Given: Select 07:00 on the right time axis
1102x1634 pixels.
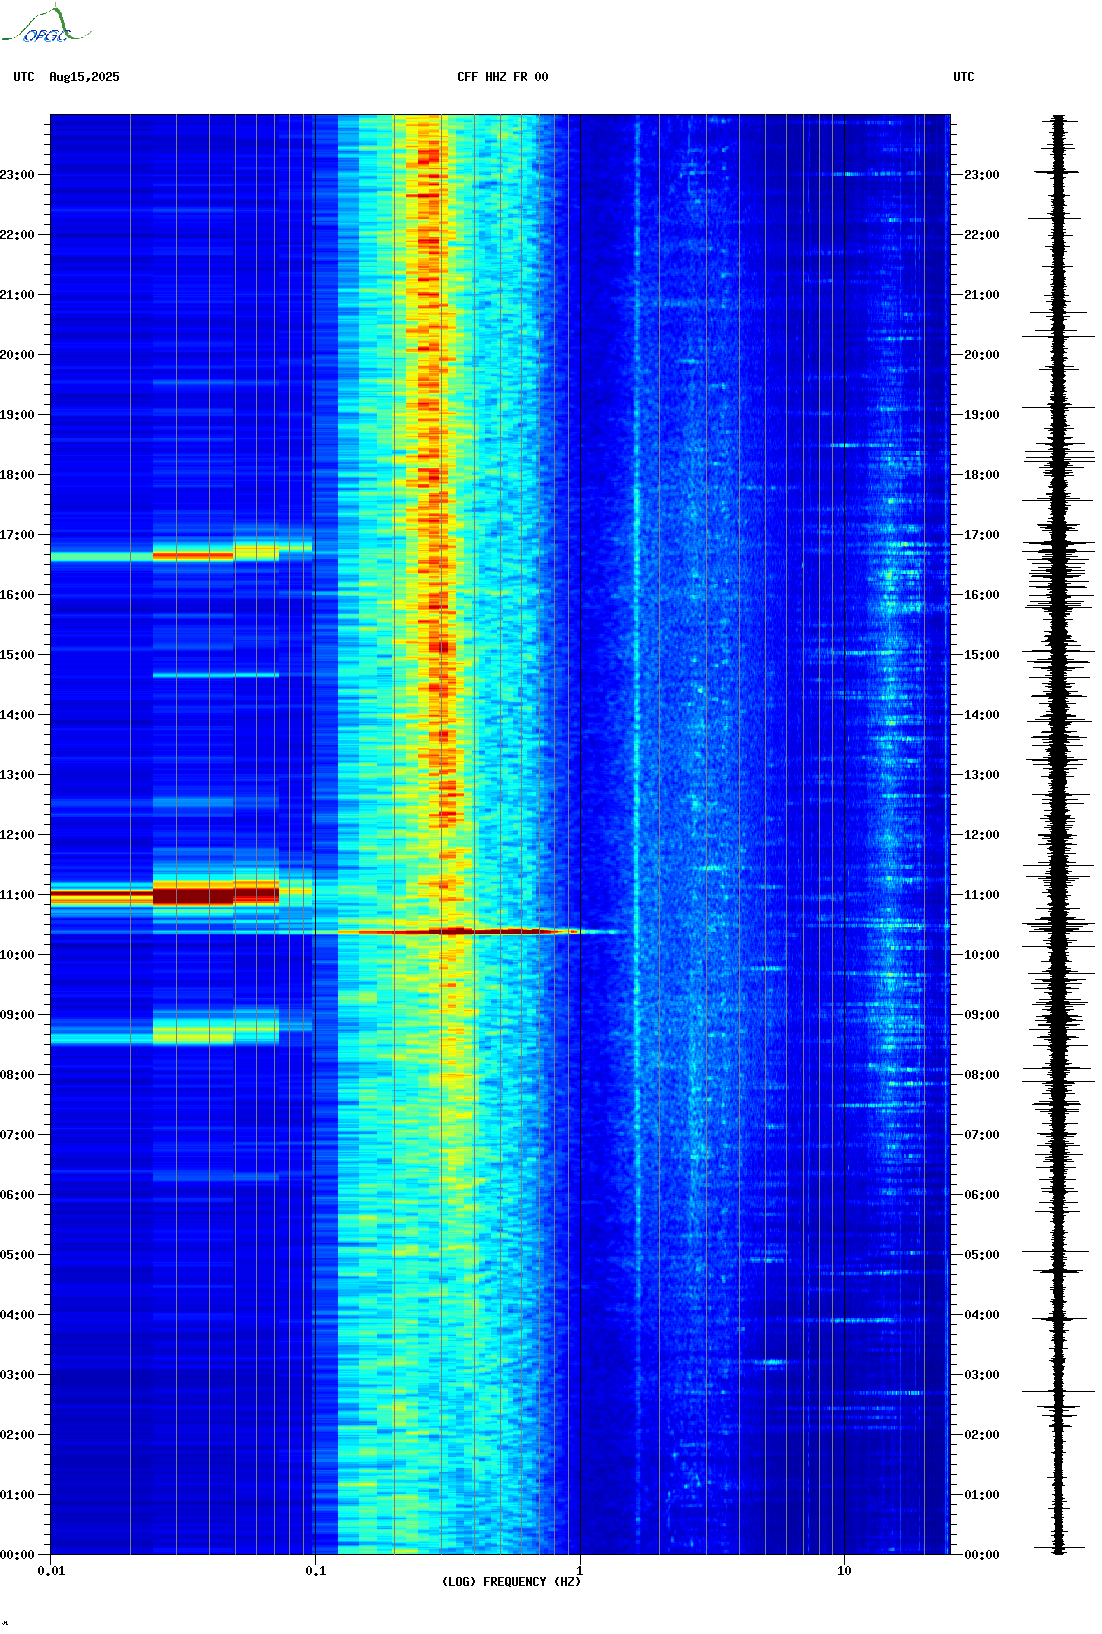Looking at the screenshot, I should pos(982,1135).
